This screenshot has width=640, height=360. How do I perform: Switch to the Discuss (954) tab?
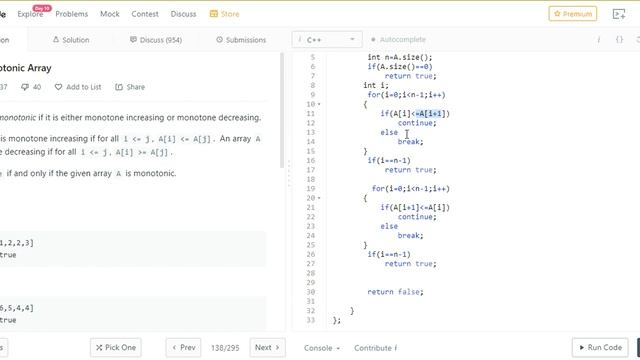156,40
